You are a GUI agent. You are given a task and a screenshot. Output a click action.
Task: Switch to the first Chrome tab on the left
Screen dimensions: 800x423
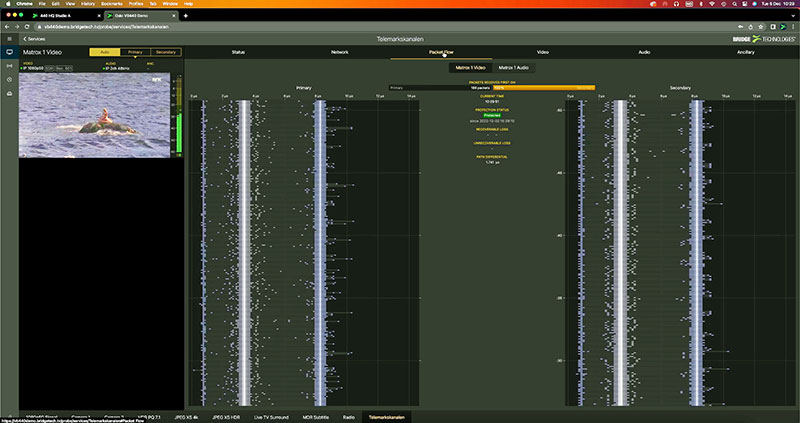coord(65,16)
